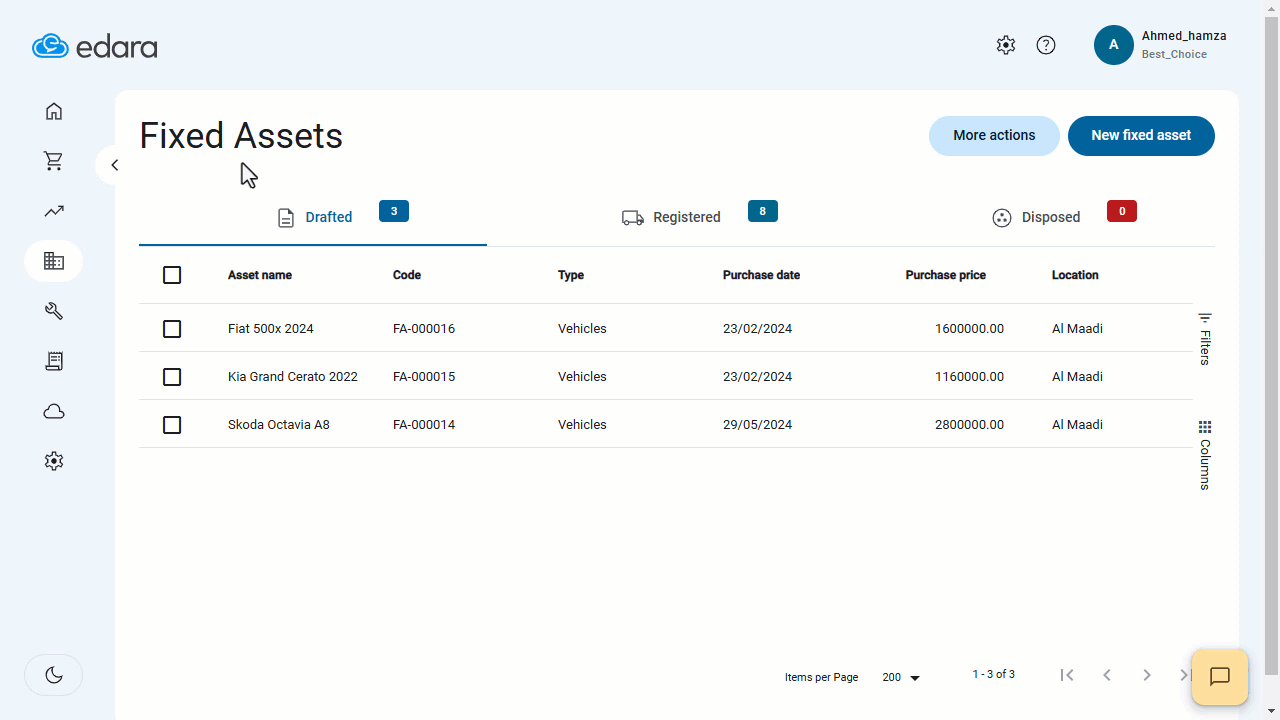Click the edara logo
Image resolution: width=1280 pixels, height=720 pixels.
tap(95, 46)
